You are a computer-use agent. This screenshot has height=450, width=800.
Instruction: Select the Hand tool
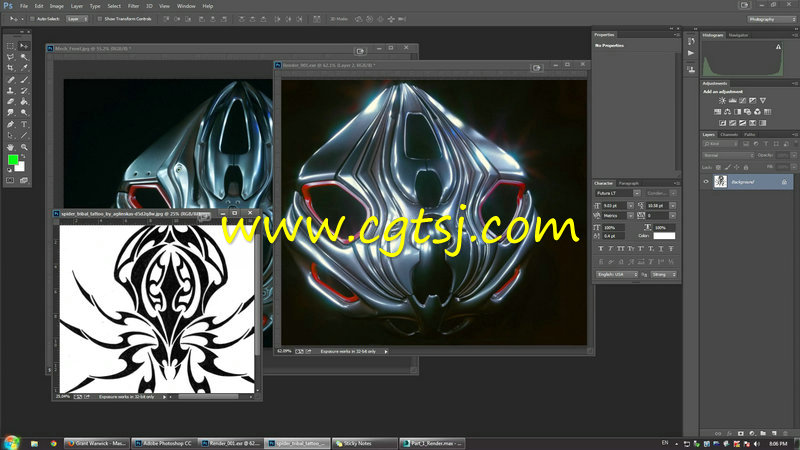coord(11,147)
